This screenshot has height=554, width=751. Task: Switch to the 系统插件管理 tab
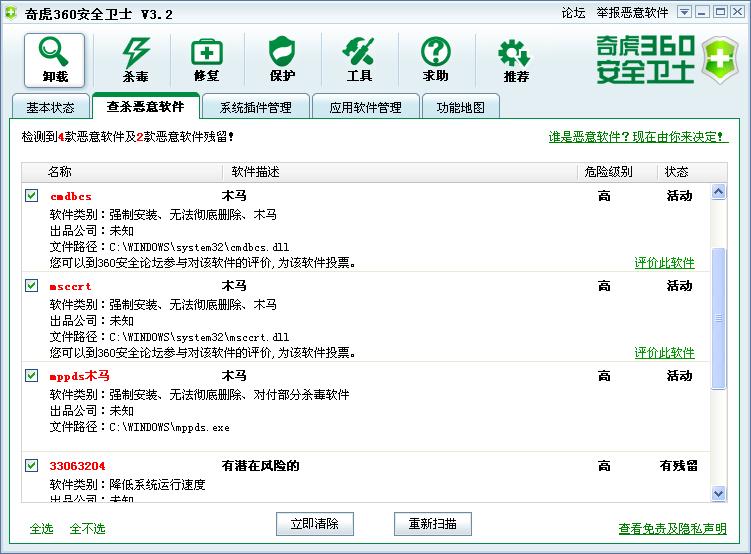(x=255, y=107)
